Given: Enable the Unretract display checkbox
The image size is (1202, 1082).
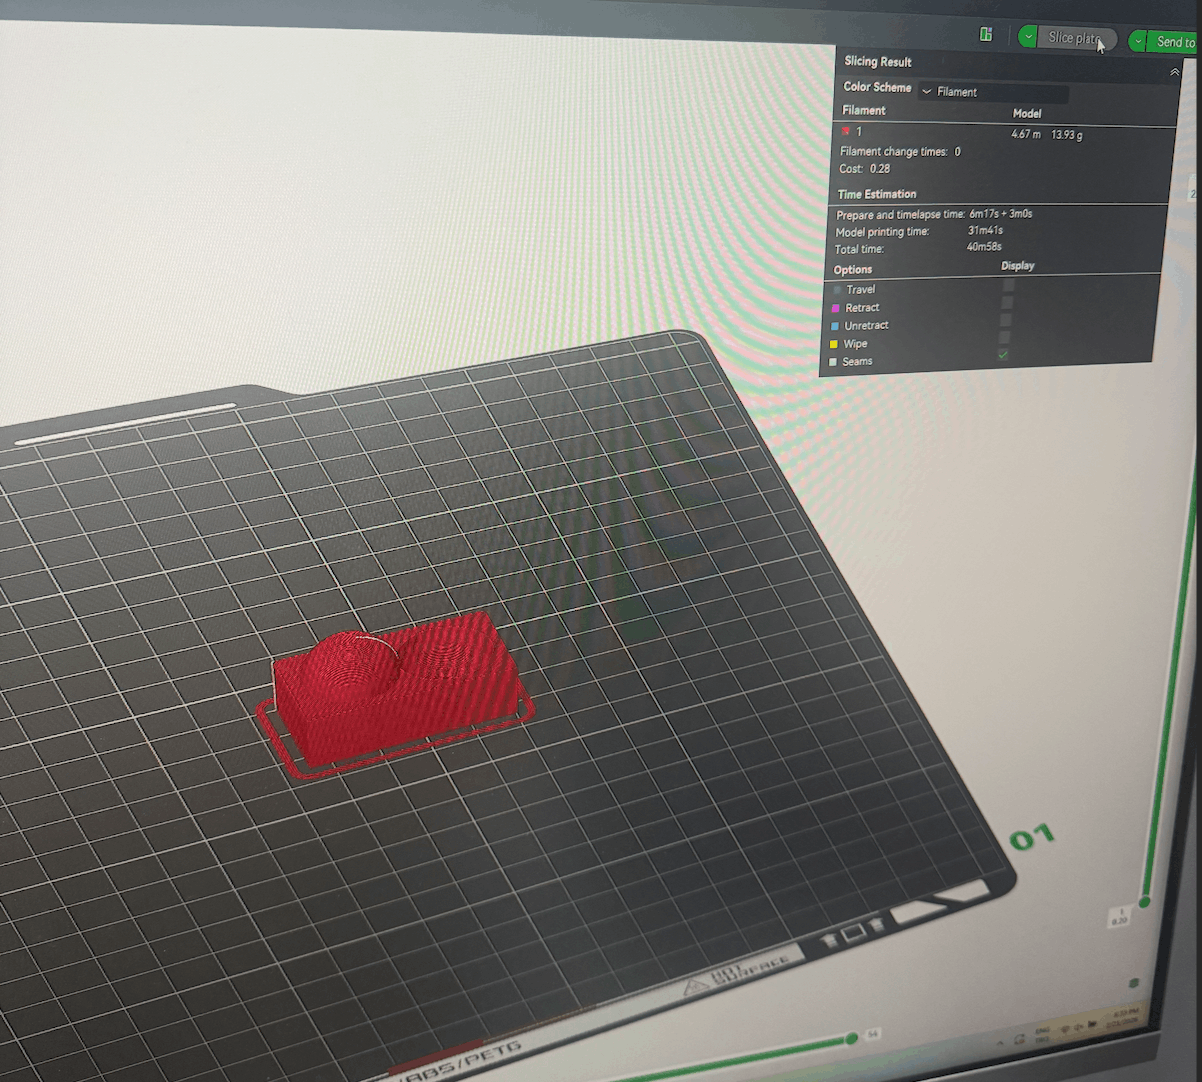Looking at the screenshot, I should tap(1006, 320).
